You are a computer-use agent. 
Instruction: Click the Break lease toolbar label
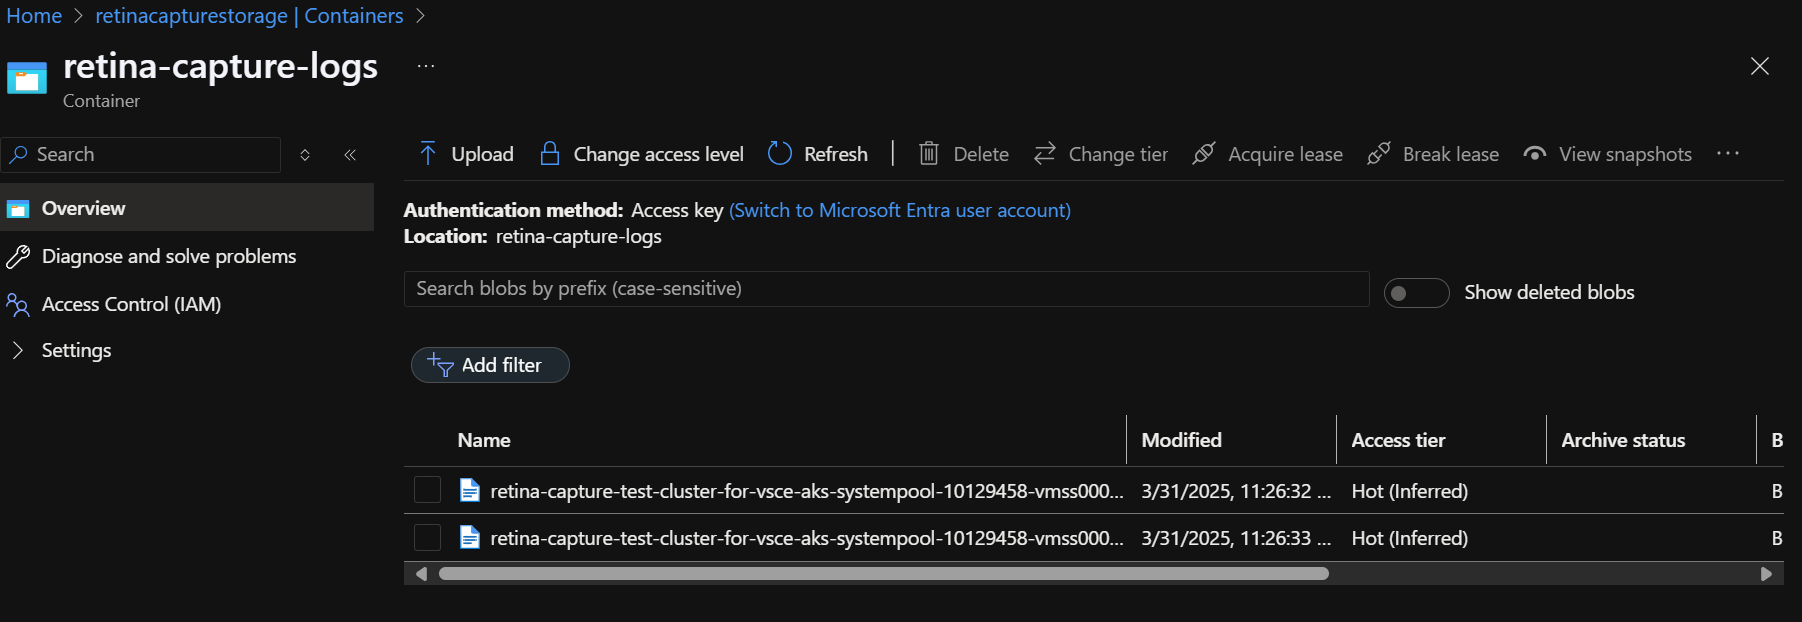point(1451,154)
